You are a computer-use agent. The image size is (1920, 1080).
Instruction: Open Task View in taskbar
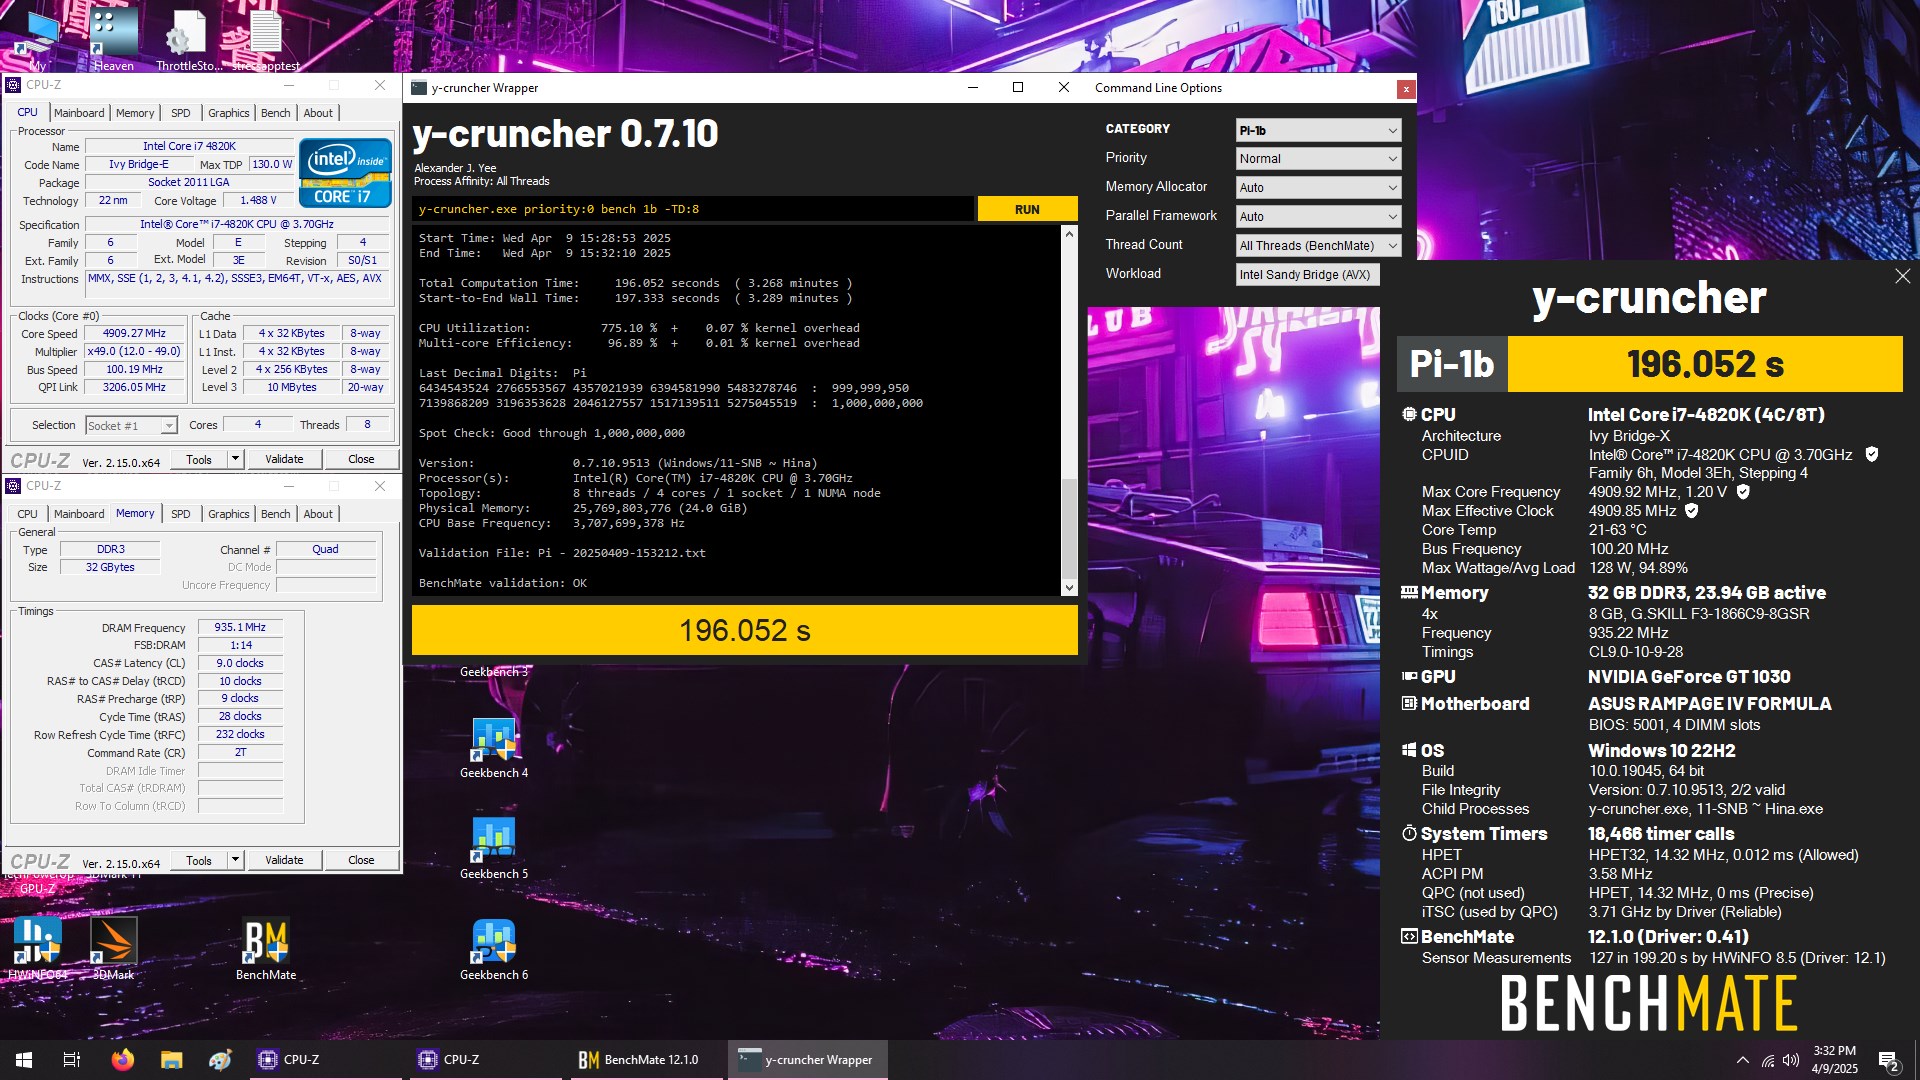72,1060
